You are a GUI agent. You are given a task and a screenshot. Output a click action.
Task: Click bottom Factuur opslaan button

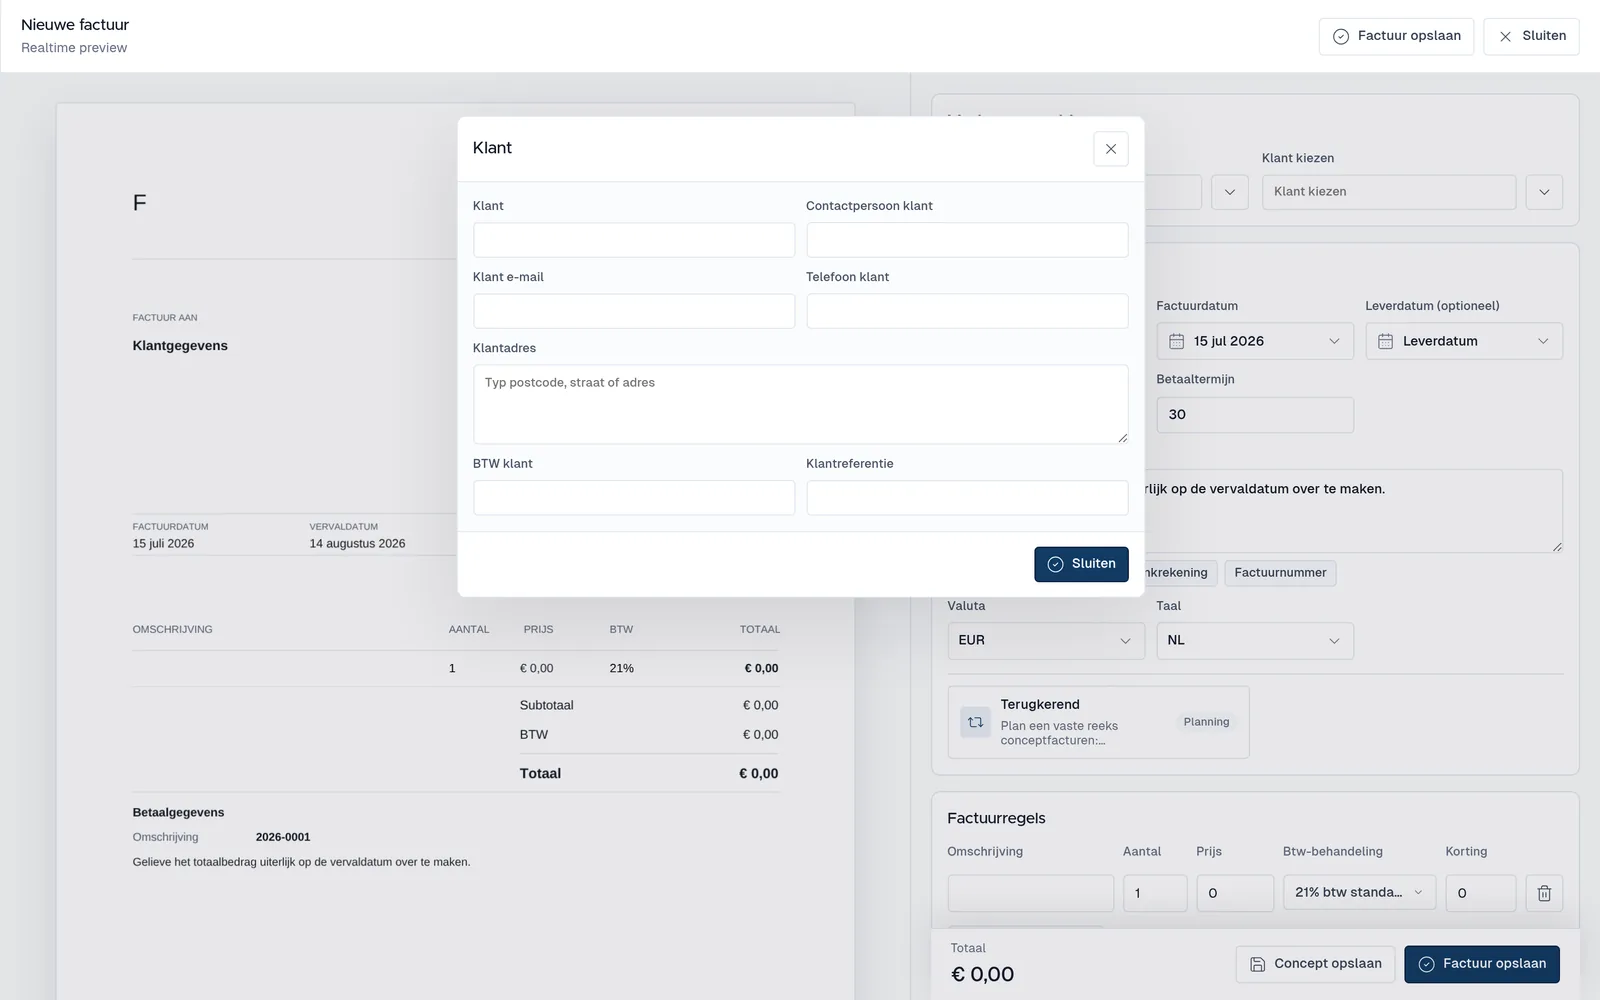click(x=1481, y=964)
